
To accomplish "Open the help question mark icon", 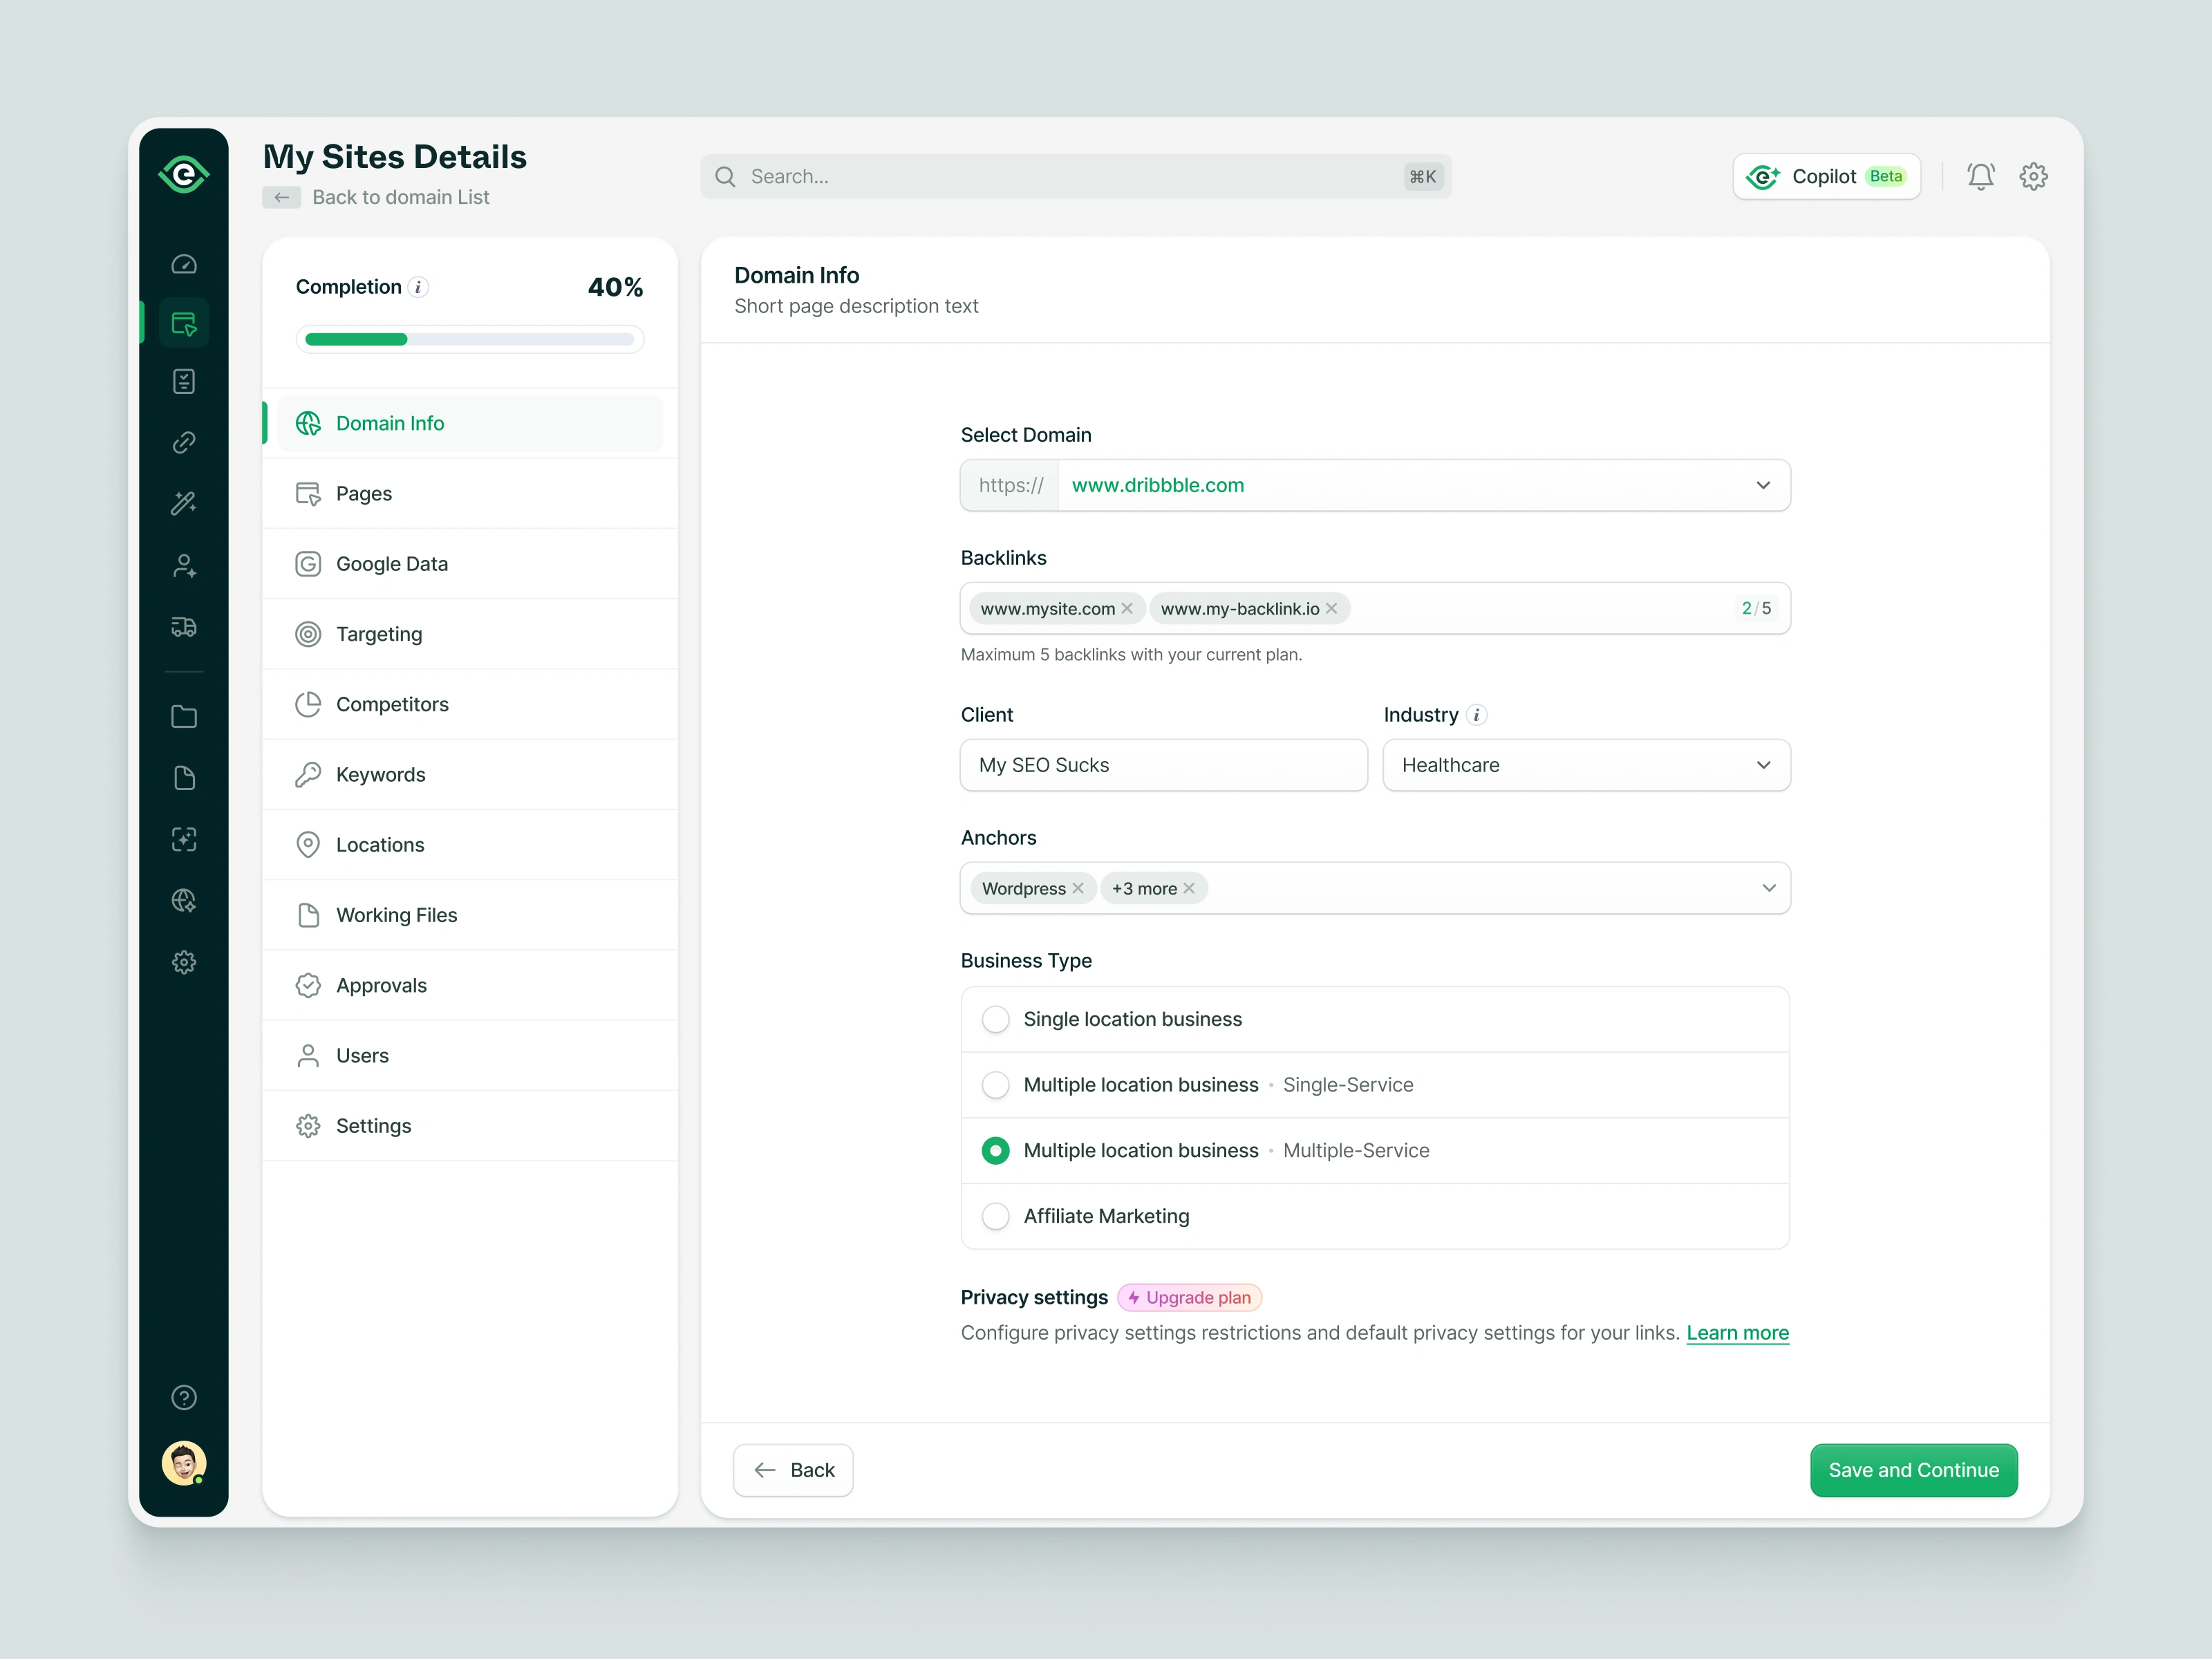I will [184, 1397].
